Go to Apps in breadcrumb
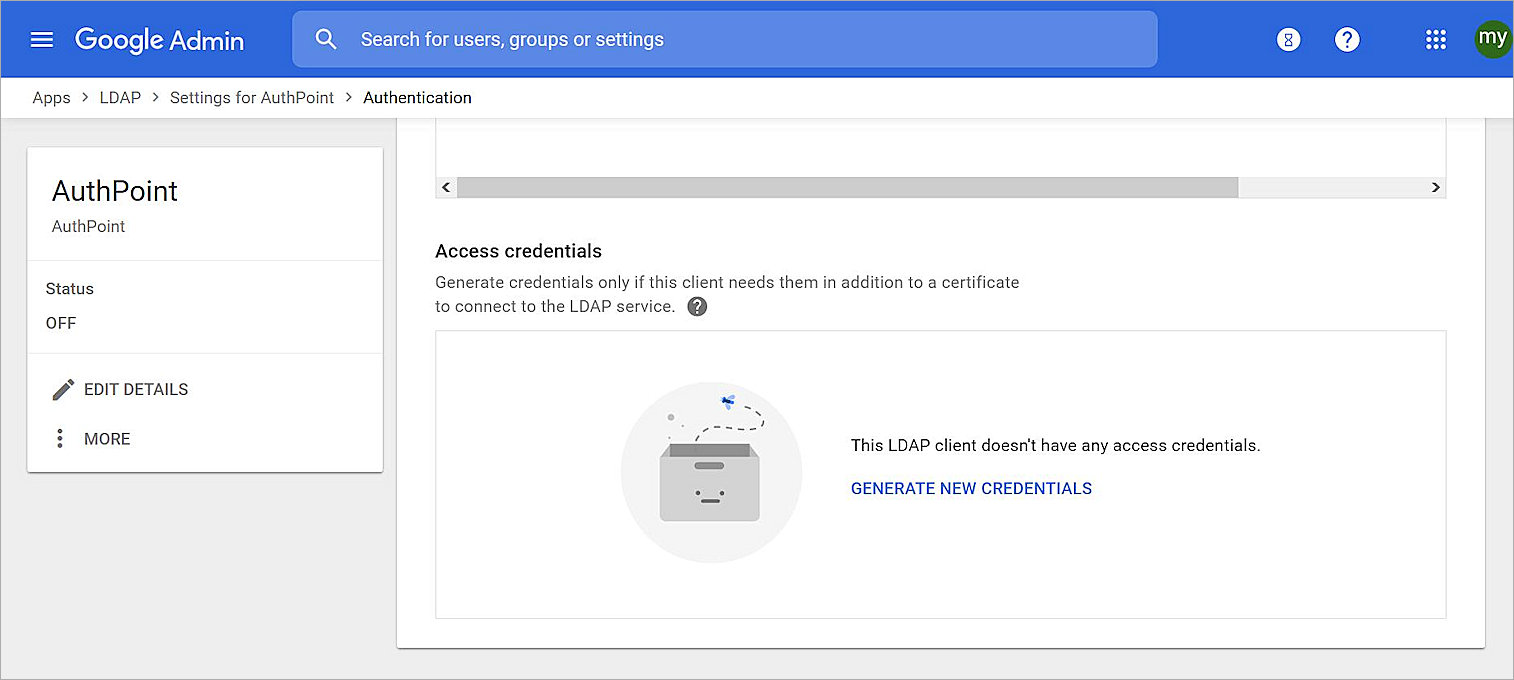The width and height of the screenshot is (1514, 680). (51, 97)
